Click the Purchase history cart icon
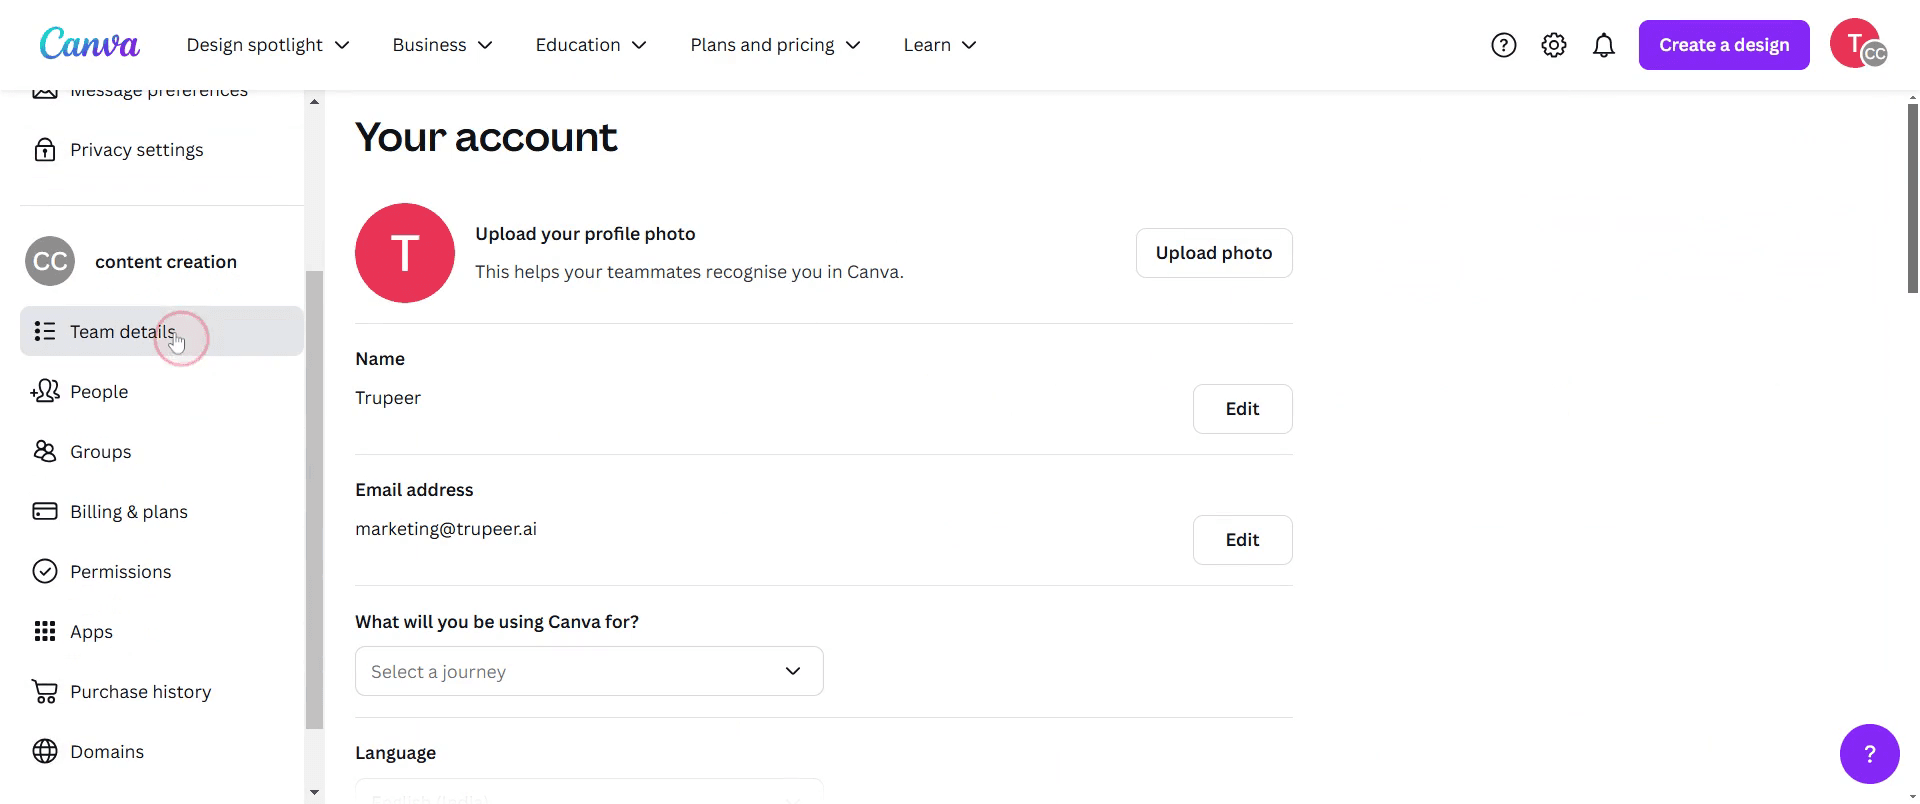 (45, 692)
